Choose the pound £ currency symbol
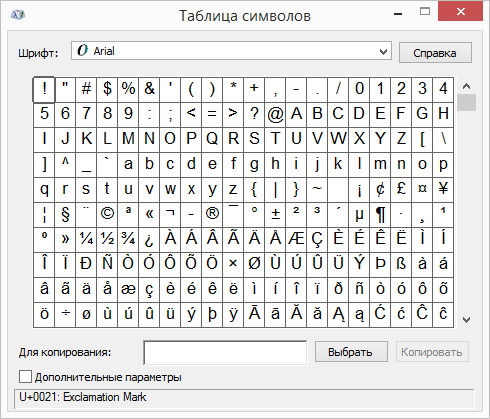490x419 pixels. [x=401, y=189]
